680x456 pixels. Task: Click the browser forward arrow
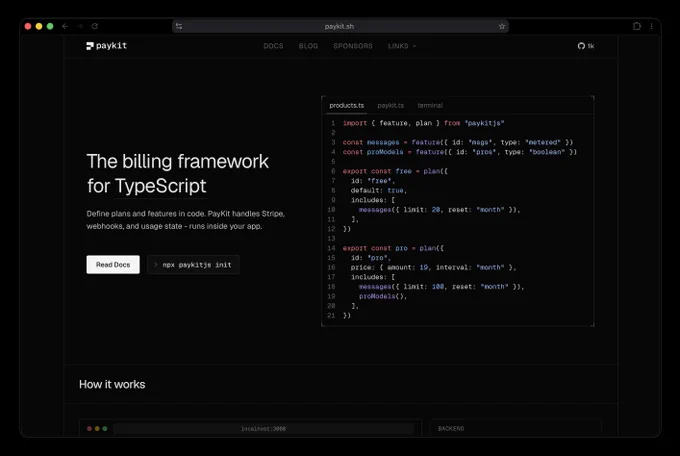pos(80,26)
